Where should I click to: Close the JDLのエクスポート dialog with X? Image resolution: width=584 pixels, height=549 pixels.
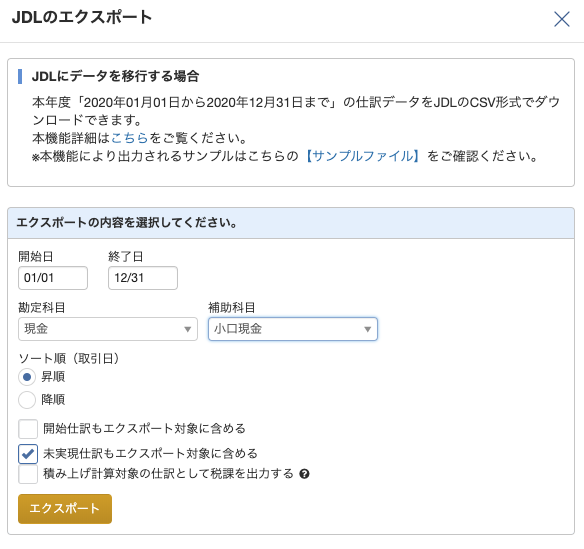coord(561,19)
